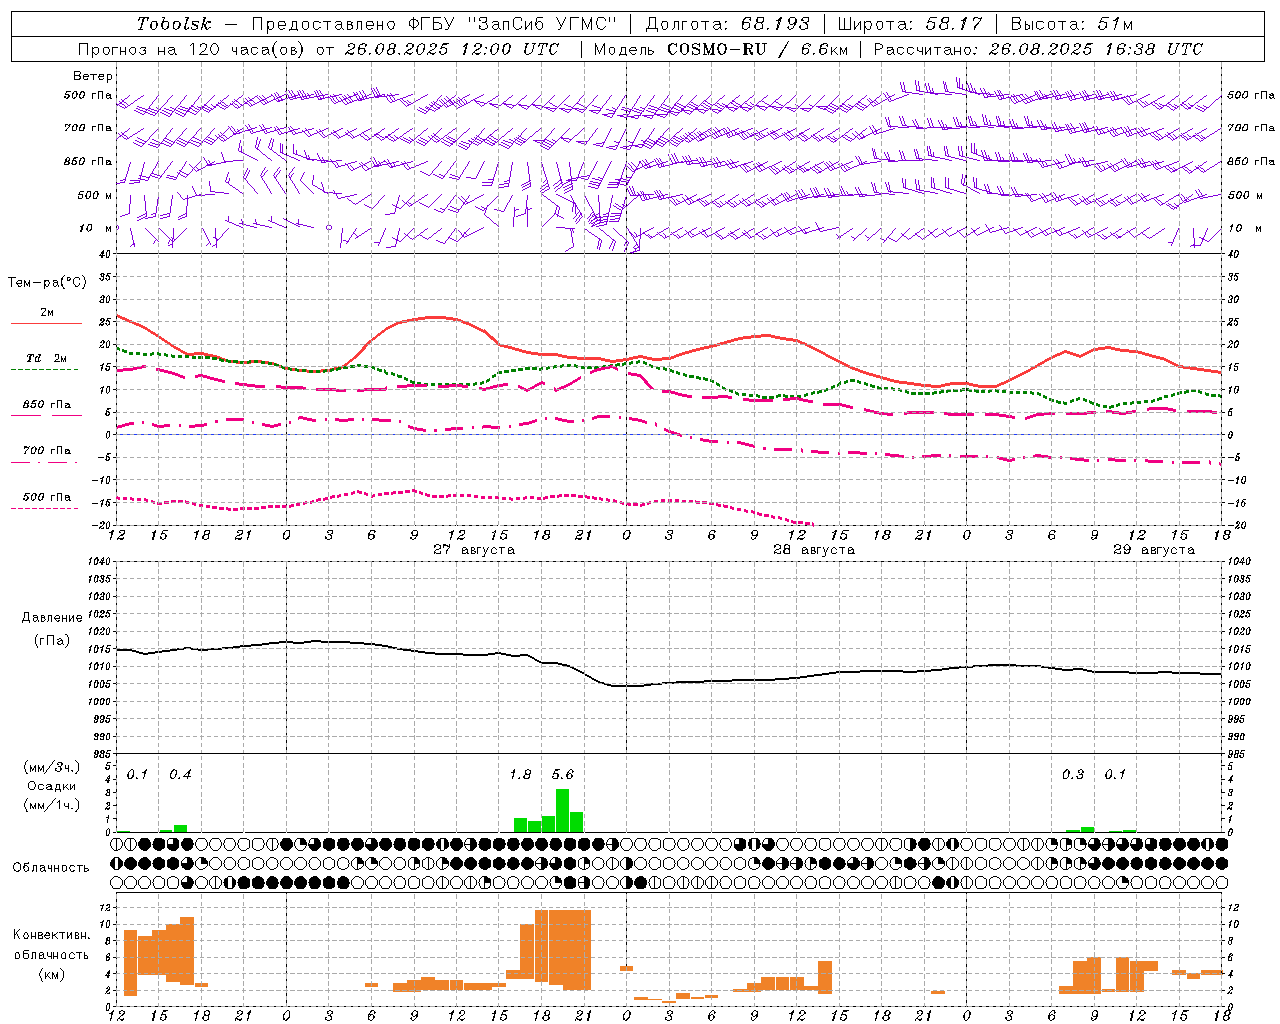Click the (мм/1ч.) precipitation unit label
1280x1024 pixels.
click(x=52, y=805)
